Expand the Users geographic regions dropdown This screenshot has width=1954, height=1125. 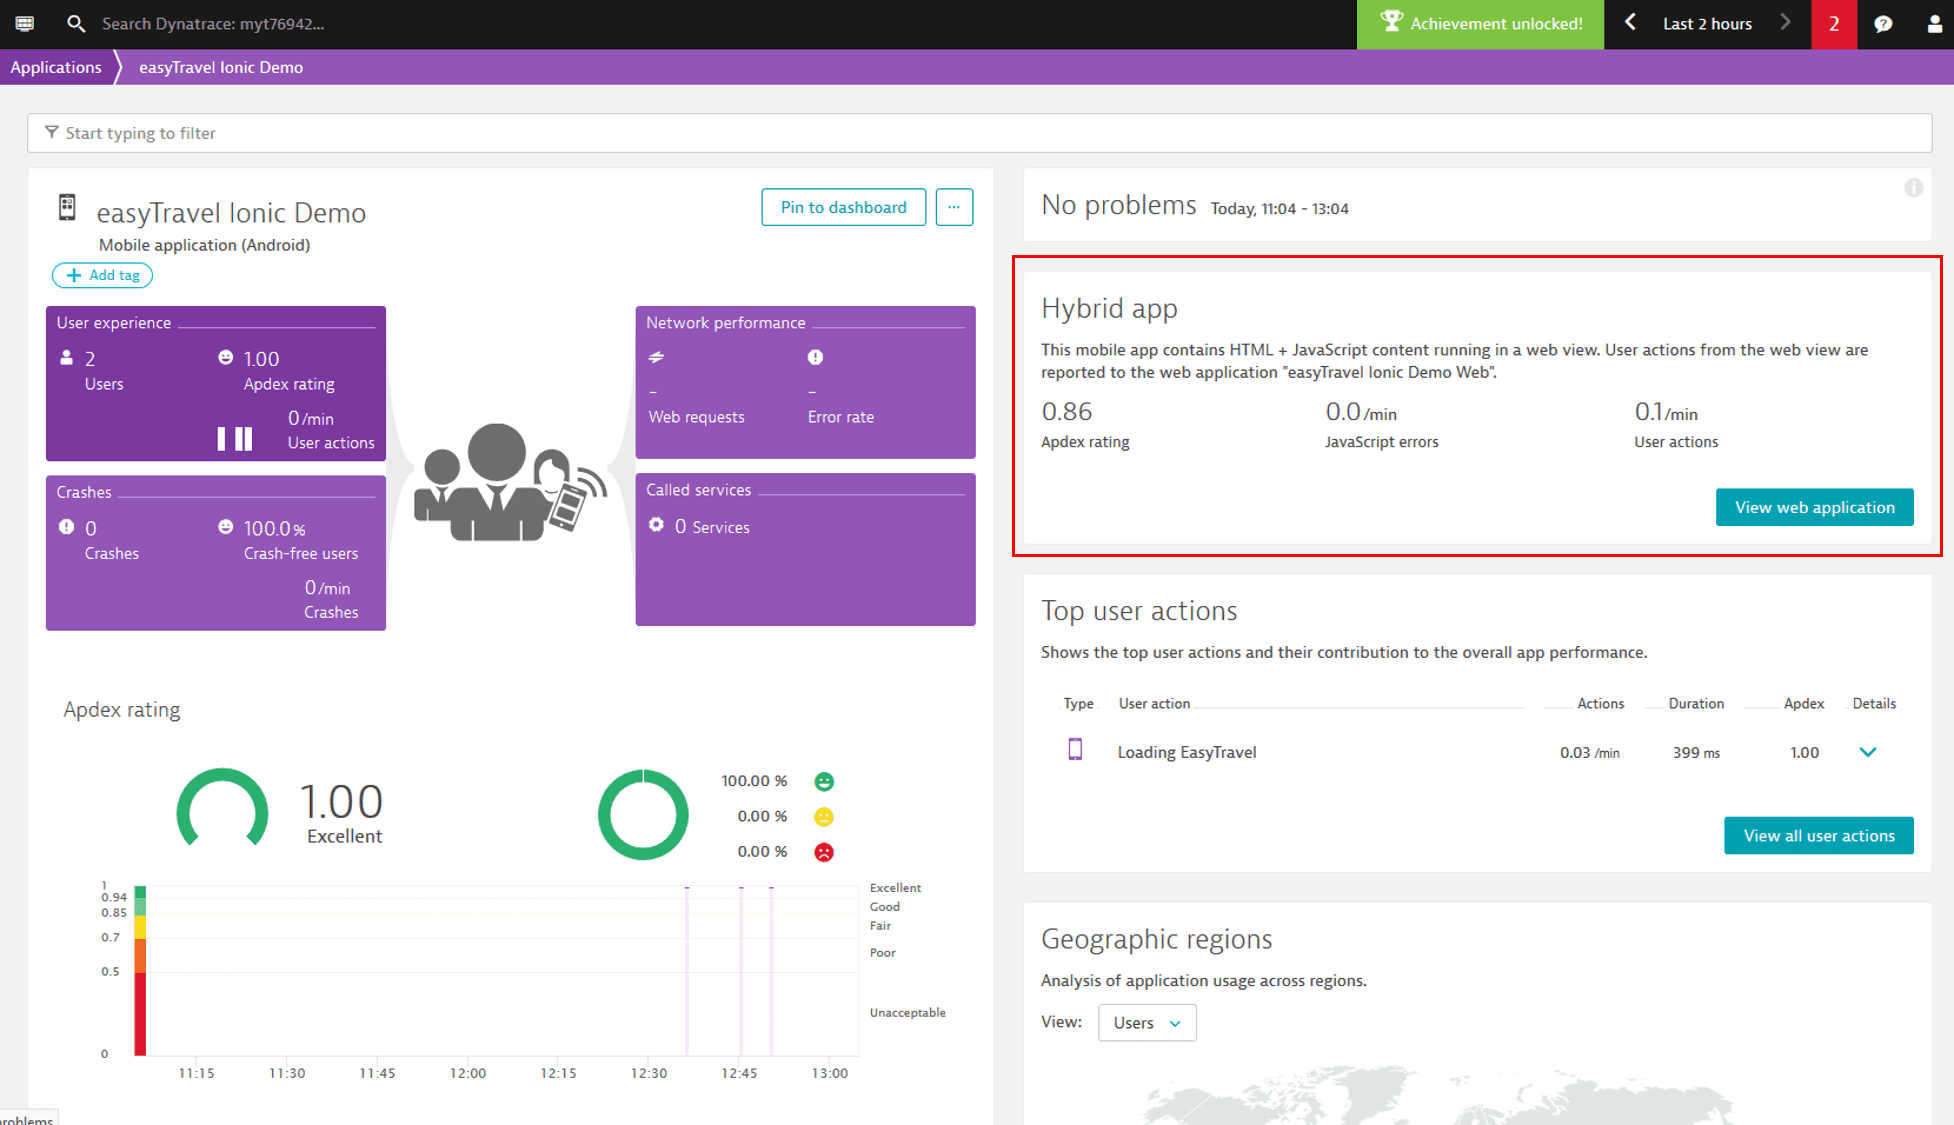pyautogui.click(x=1143, y=1023)
